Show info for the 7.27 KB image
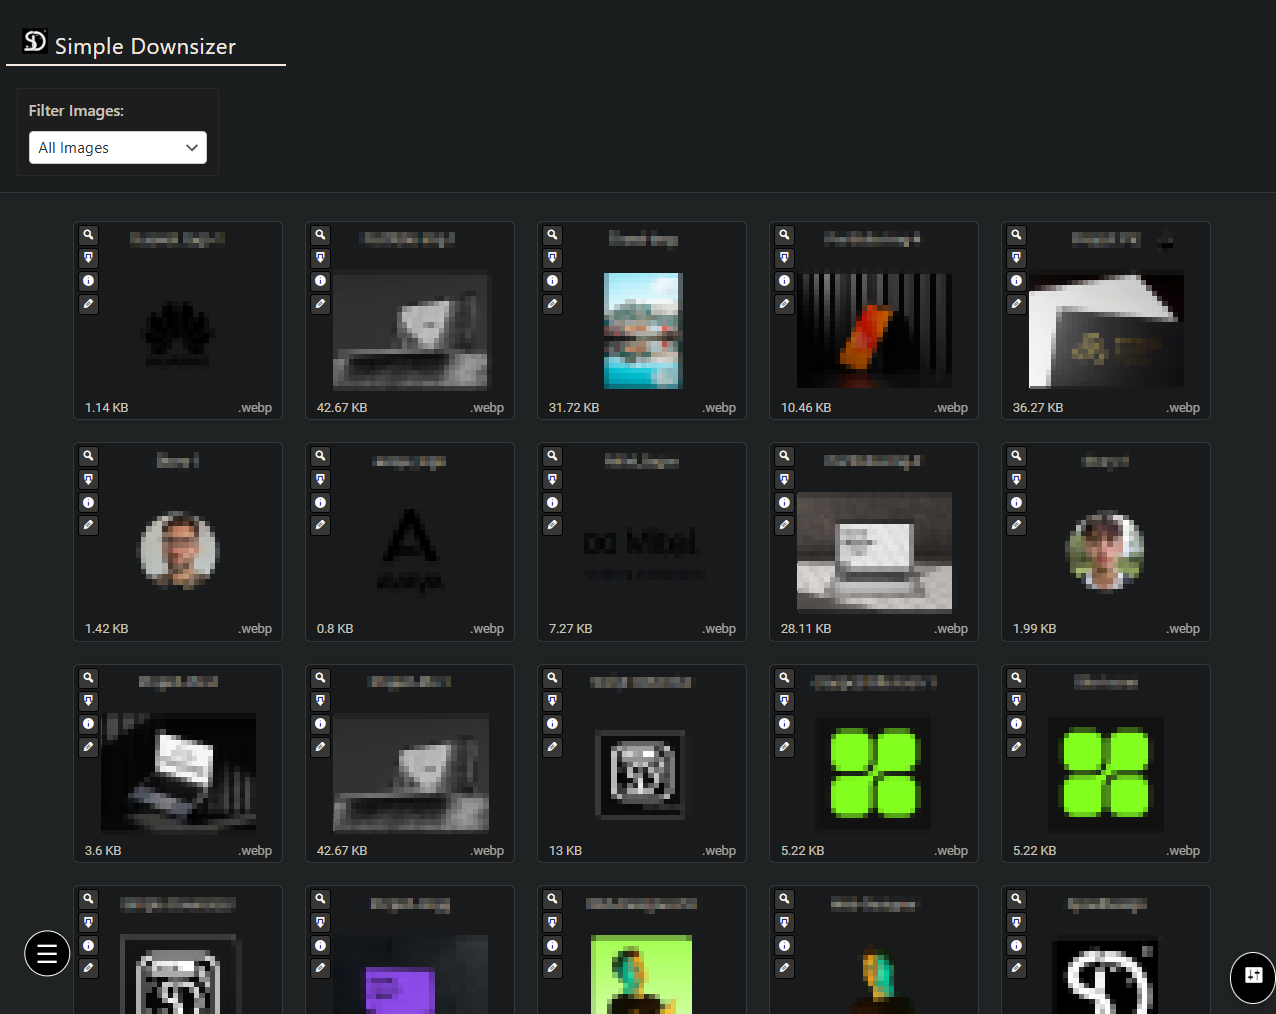This screenshot has height=1014, width=1276. pyautogui.click(x=553, y=502)
